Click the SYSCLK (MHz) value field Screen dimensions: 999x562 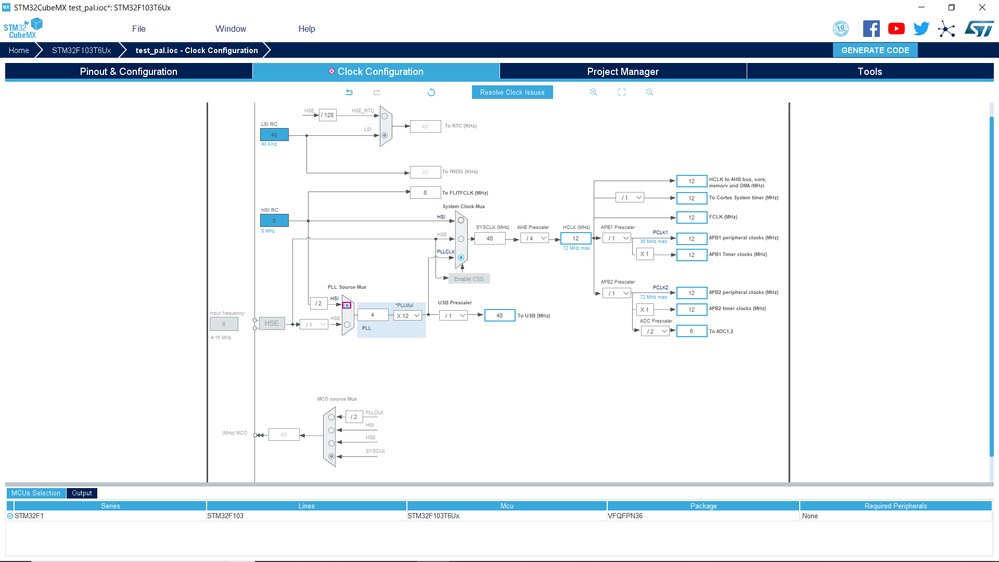coord(490,238)
